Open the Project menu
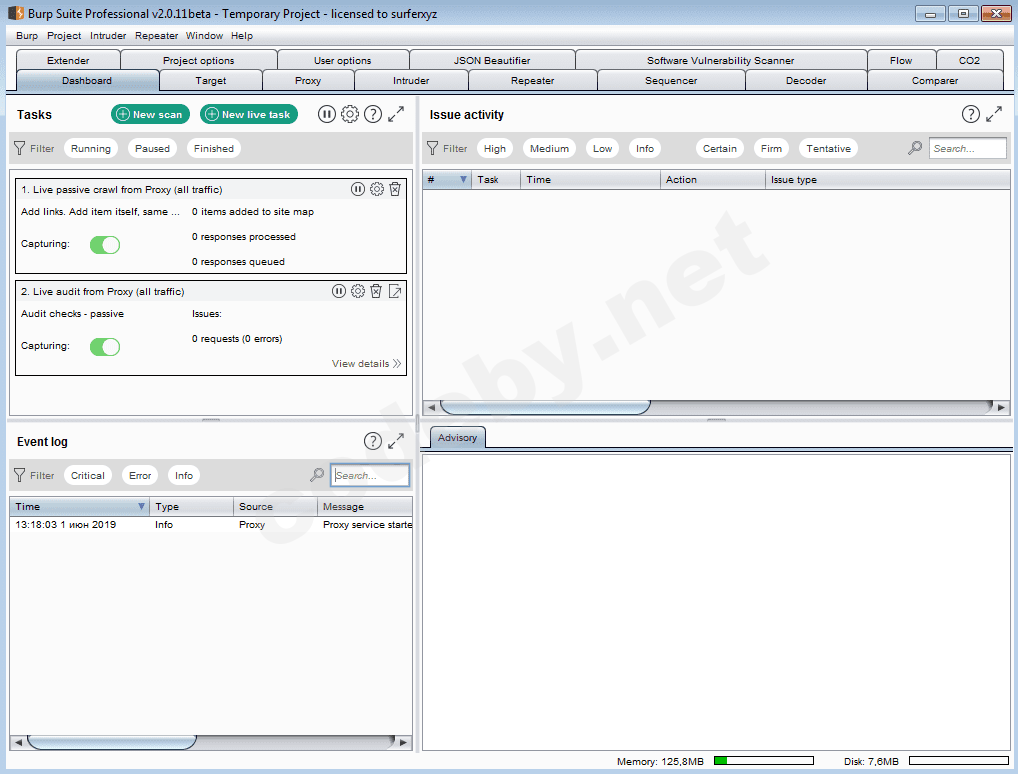 coord(64,36)
